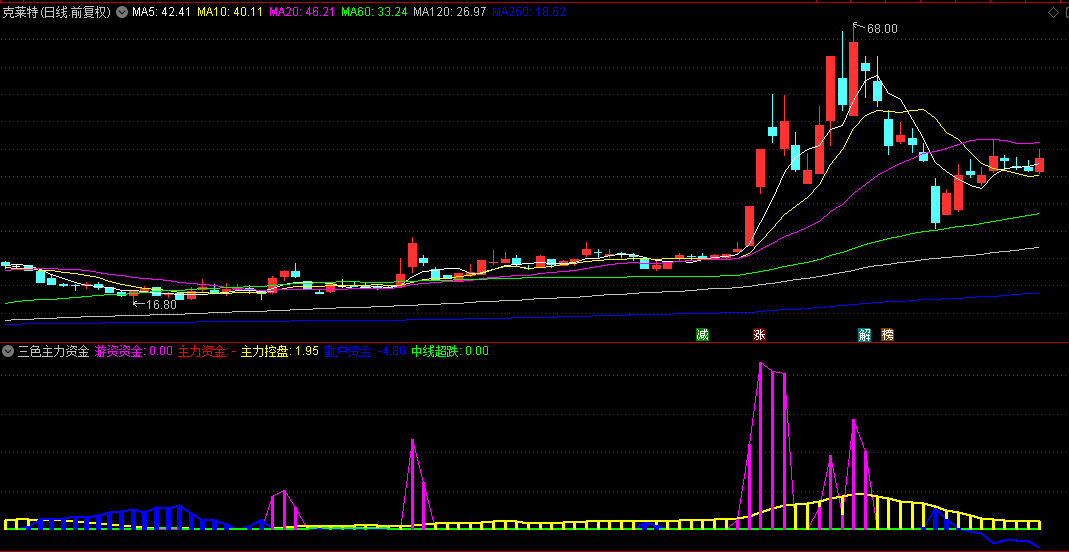Click the 16.80 low price label
The height and width of the screenshot is (552, 1069).
[x=162, y=305]
